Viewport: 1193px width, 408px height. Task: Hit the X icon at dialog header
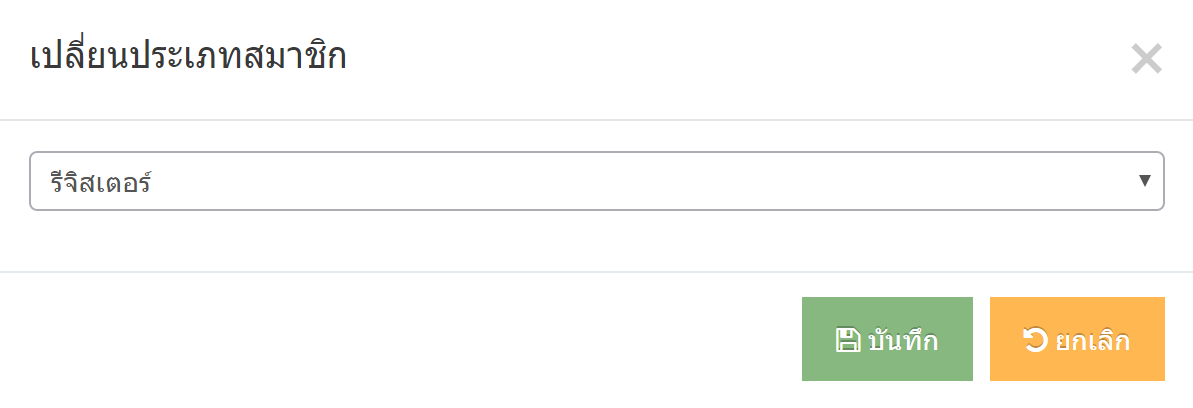(x=1146, y=59)
